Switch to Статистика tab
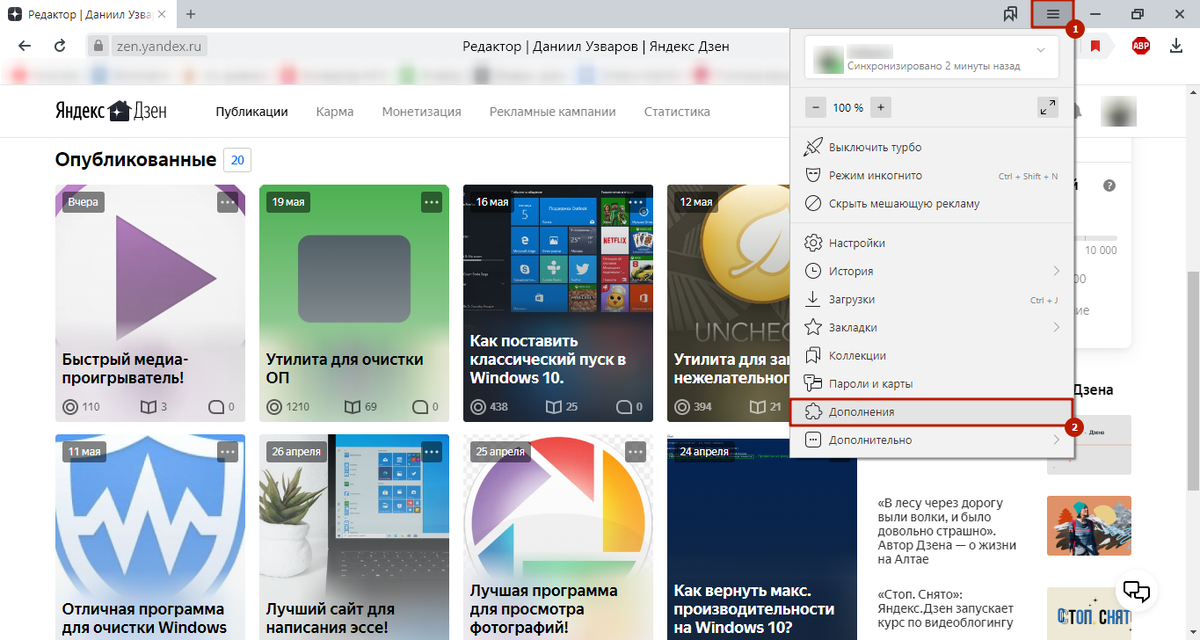This screenshot has width=1200, height=640. [x=677, y=112]
